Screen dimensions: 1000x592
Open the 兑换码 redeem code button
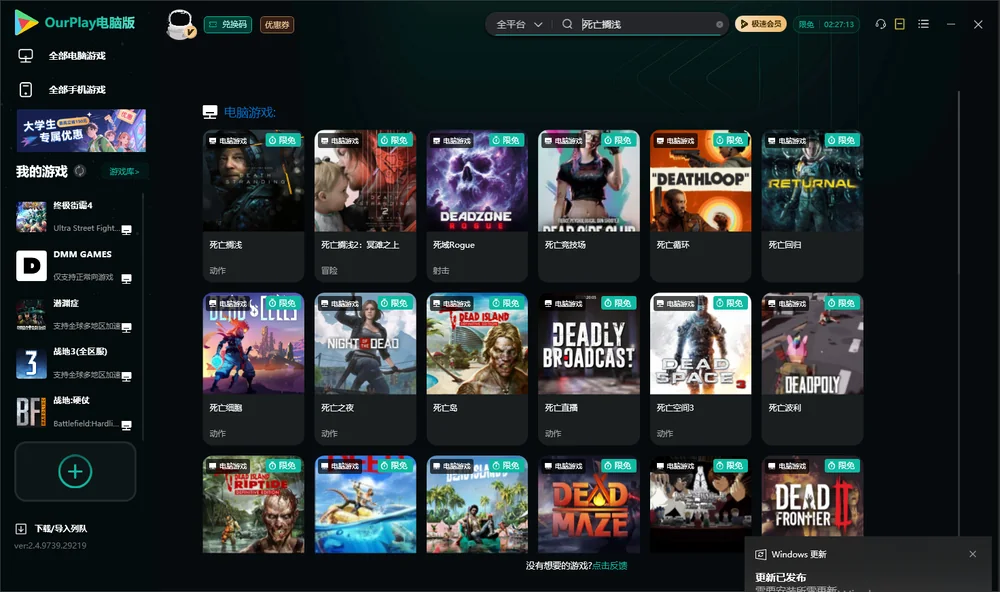(228, 25)
